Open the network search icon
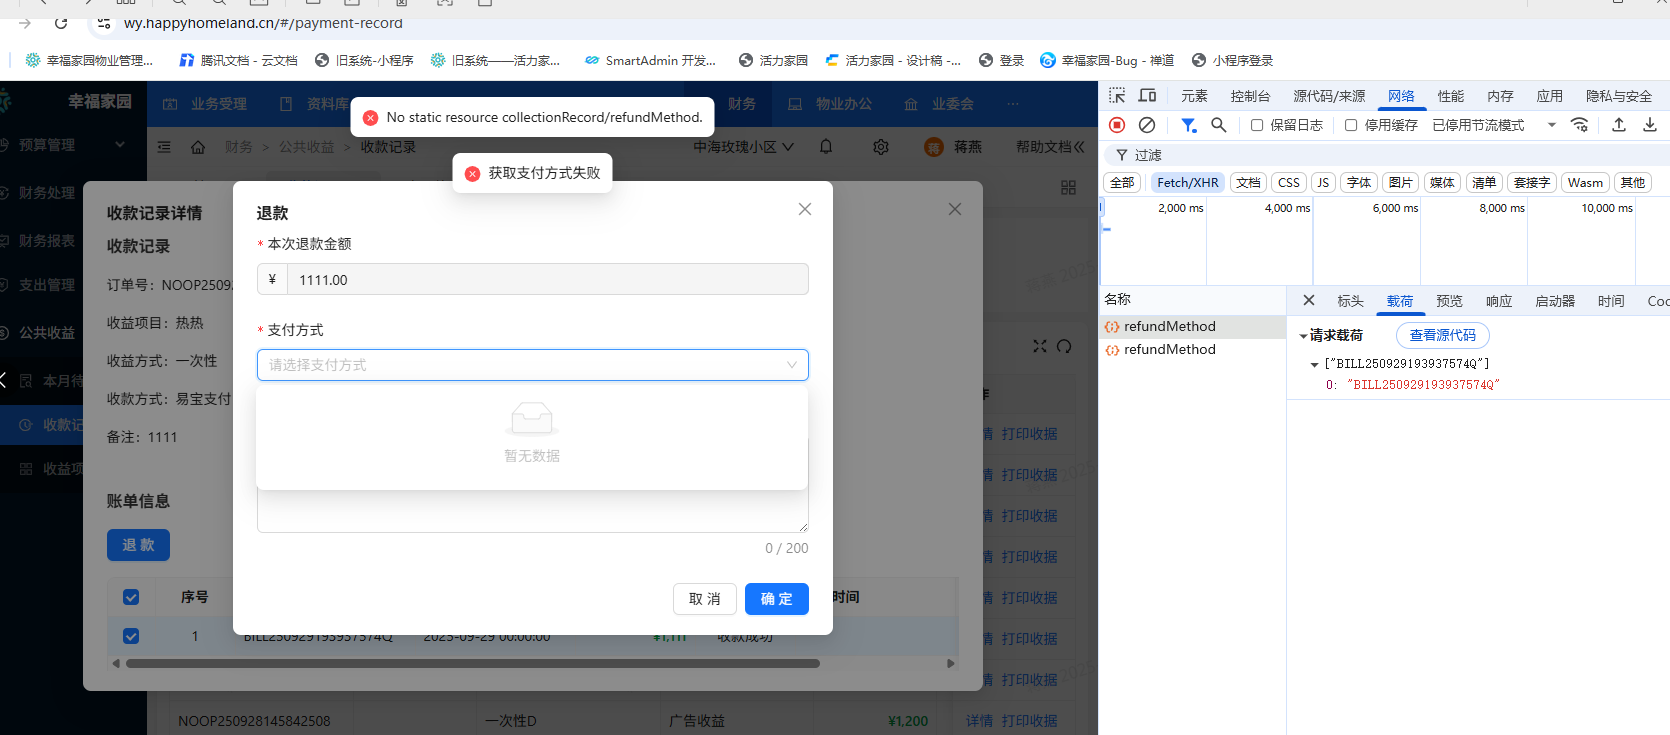 pos(1218,125)
